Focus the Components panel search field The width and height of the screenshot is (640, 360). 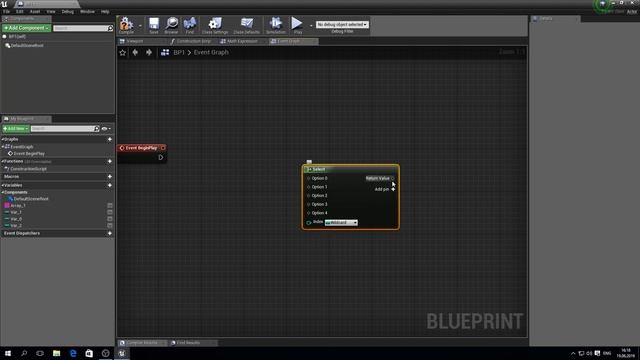coord(83,28)
